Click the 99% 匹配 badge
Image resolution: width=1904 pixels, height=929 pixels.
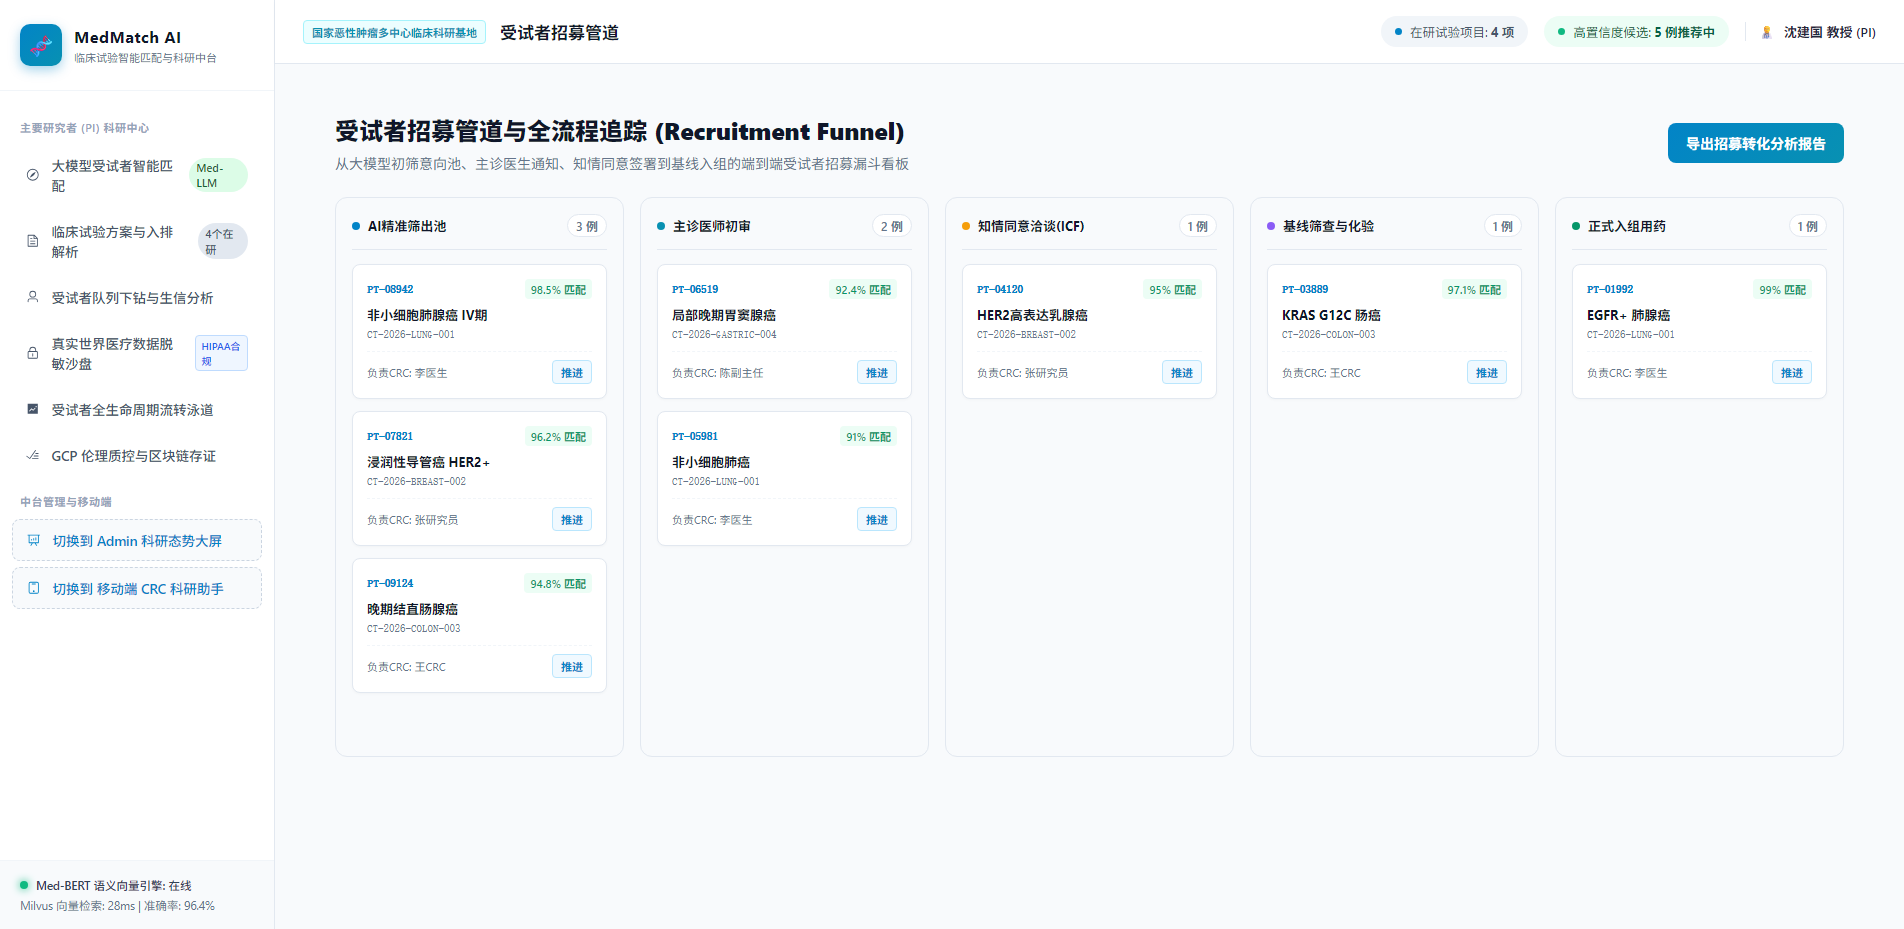click(x=1783, y=290)
